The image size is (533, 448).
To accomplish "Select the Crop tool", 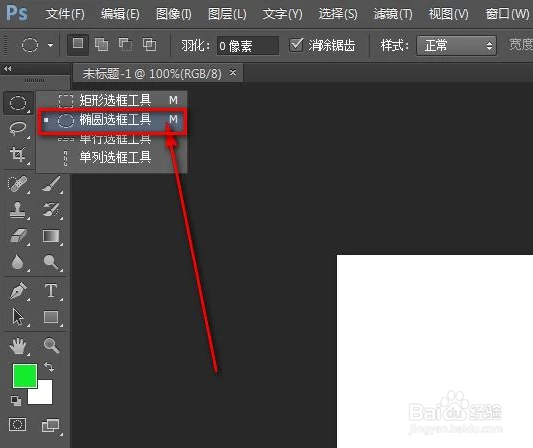I will click(18, 155).
